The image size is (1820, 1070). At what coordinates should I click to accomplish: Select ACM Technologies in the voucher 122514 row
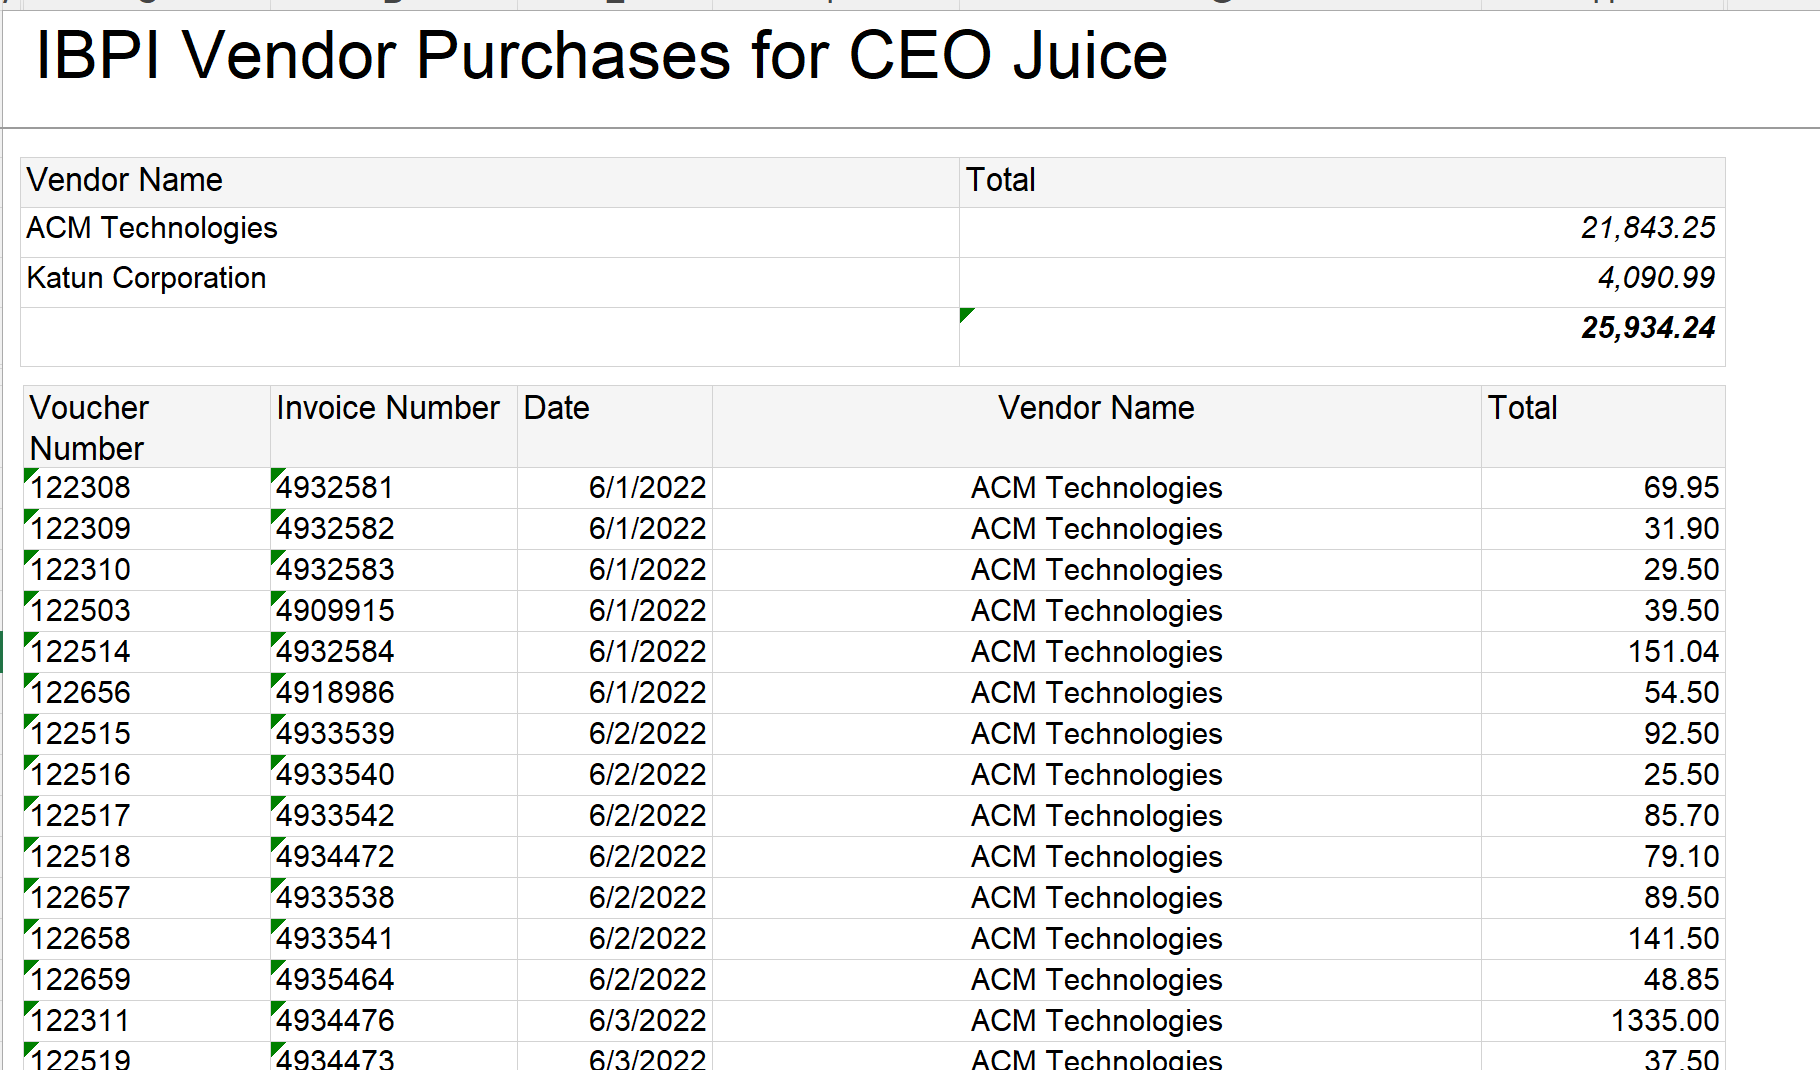(1097, 652)
